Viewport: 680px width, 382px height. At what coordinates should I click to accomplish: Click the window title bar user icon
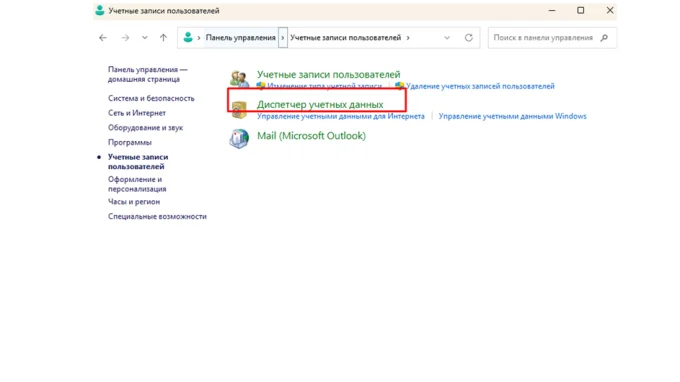(x=100, y=10)
